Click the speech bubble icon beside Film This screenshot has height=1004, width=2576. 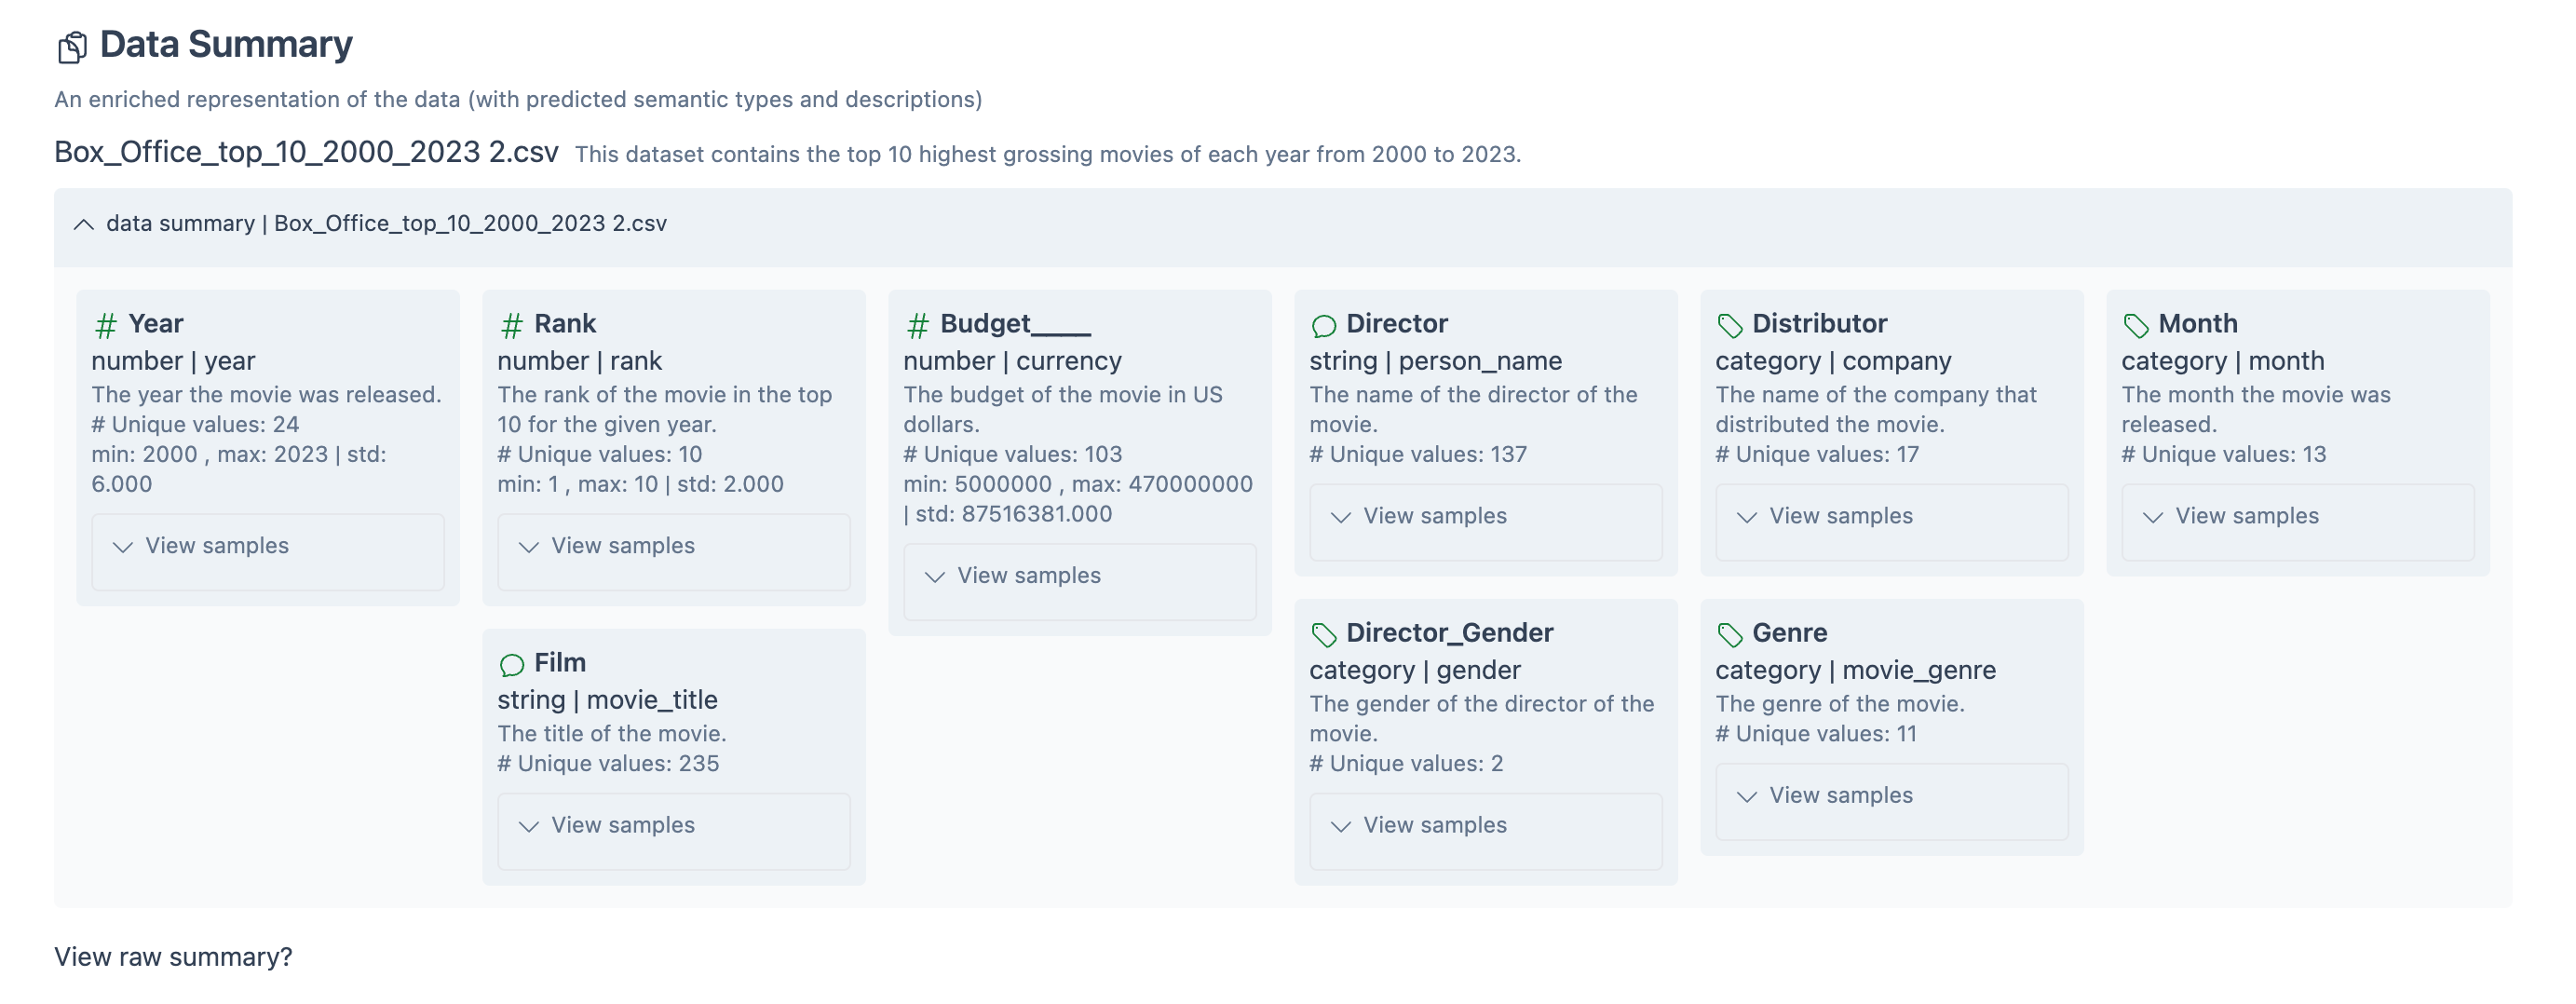512,664
